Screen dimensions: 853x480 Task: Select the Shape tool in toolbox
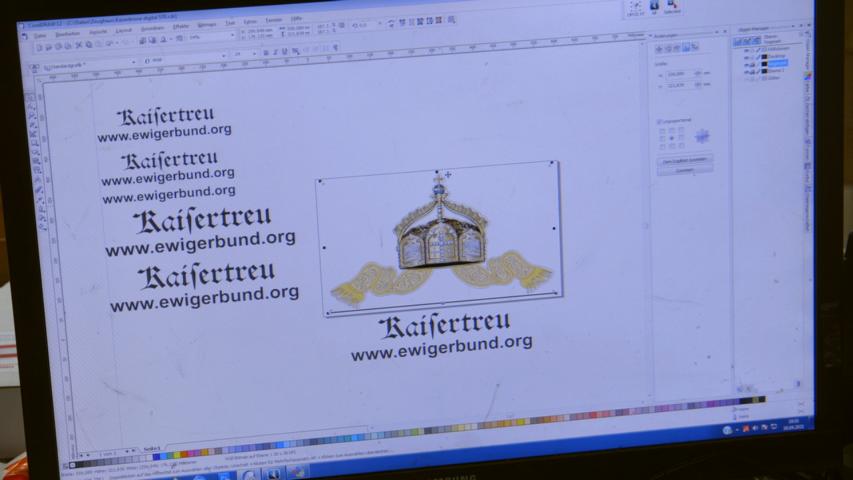(x=32, y=107)
